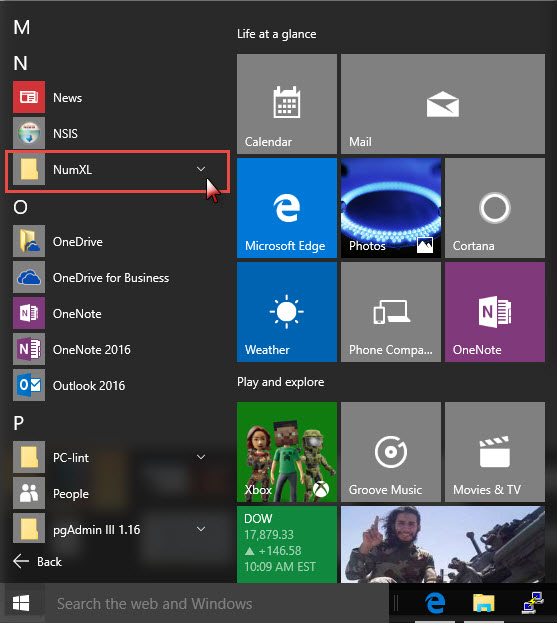557x623 pixels.
Task: Expand the PC-lint folder chevron
Action: pos(201,457)
